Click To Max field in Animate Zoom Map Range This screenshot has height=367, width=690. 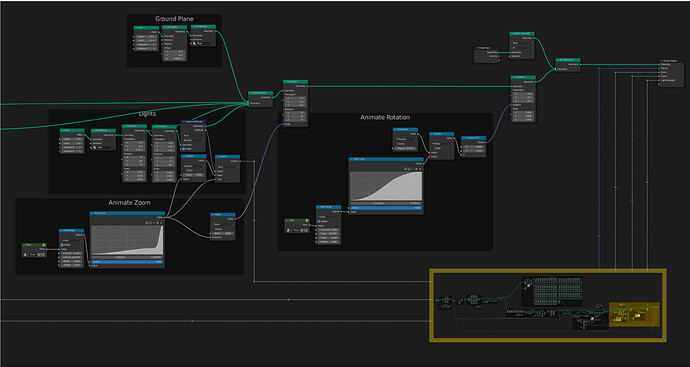pos(72,265)
